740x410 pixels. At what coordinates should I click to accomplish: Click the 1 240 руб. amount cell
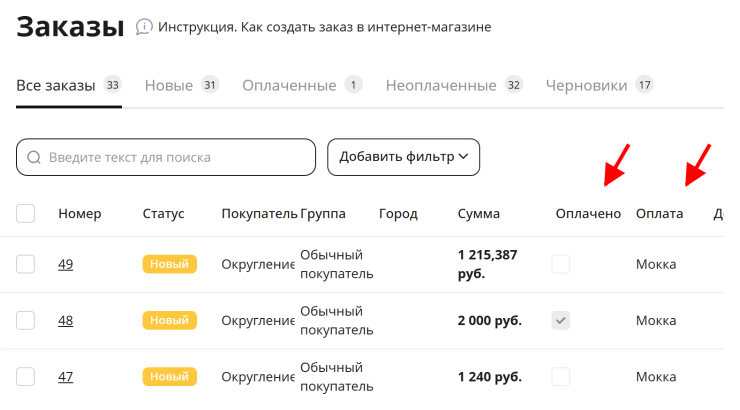coord(489,377)
